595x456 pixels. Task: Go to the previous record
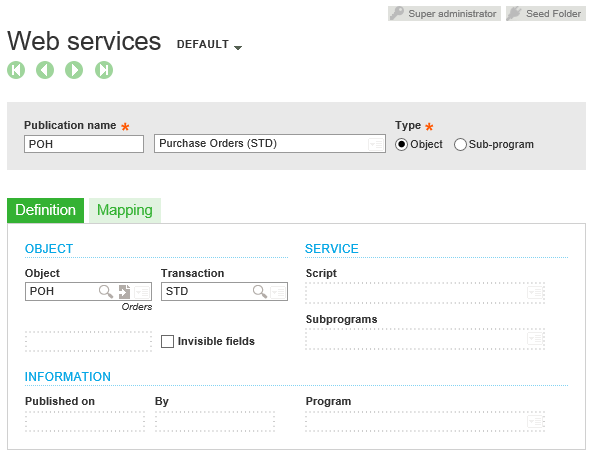[x=45, y=70]
